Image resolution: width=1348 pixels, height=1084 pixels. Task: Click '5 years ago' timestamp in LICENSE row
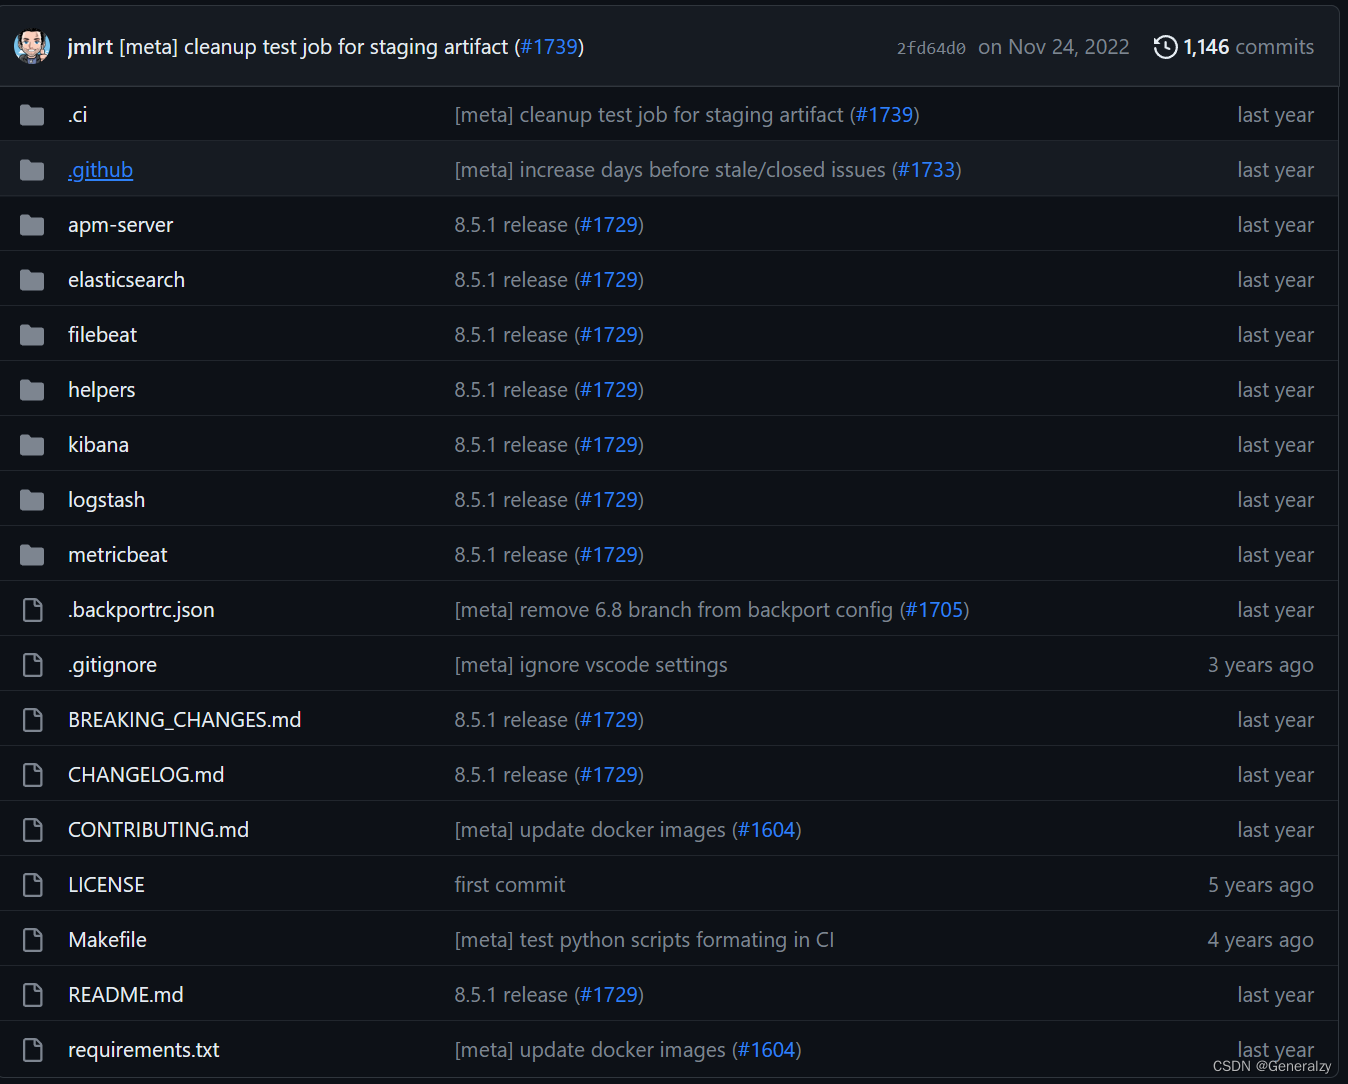click(1260, 885)
